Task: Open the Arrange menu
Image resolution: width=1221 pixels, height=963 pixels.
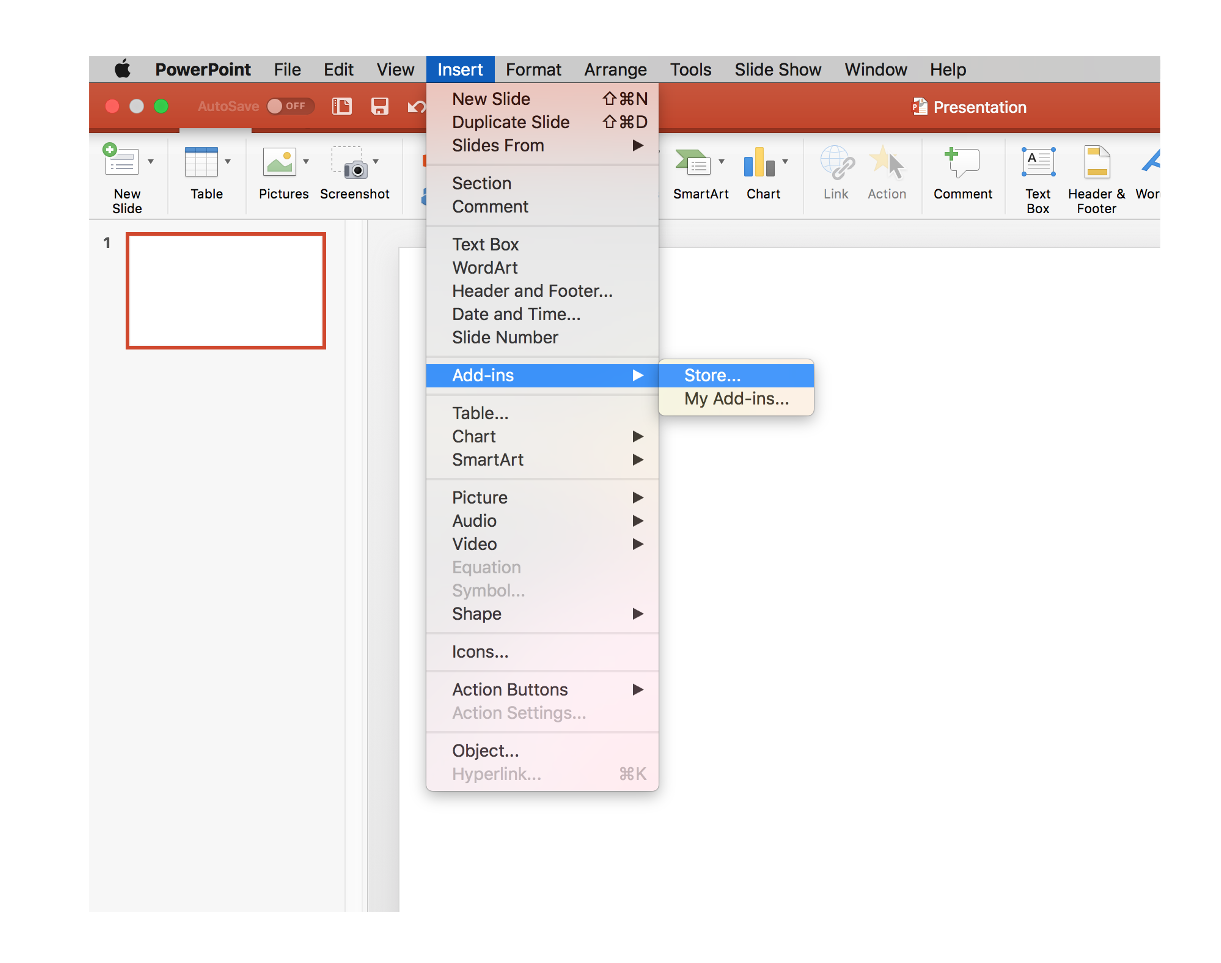Action: [615, 69]
